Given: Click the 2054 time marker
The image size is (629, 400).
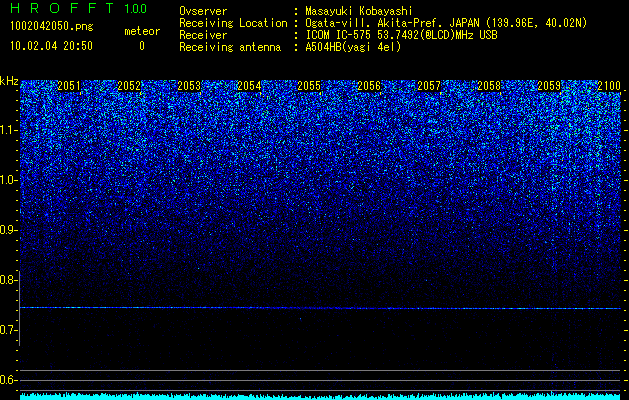Looking at the screenshot, I should coord(249,86).
